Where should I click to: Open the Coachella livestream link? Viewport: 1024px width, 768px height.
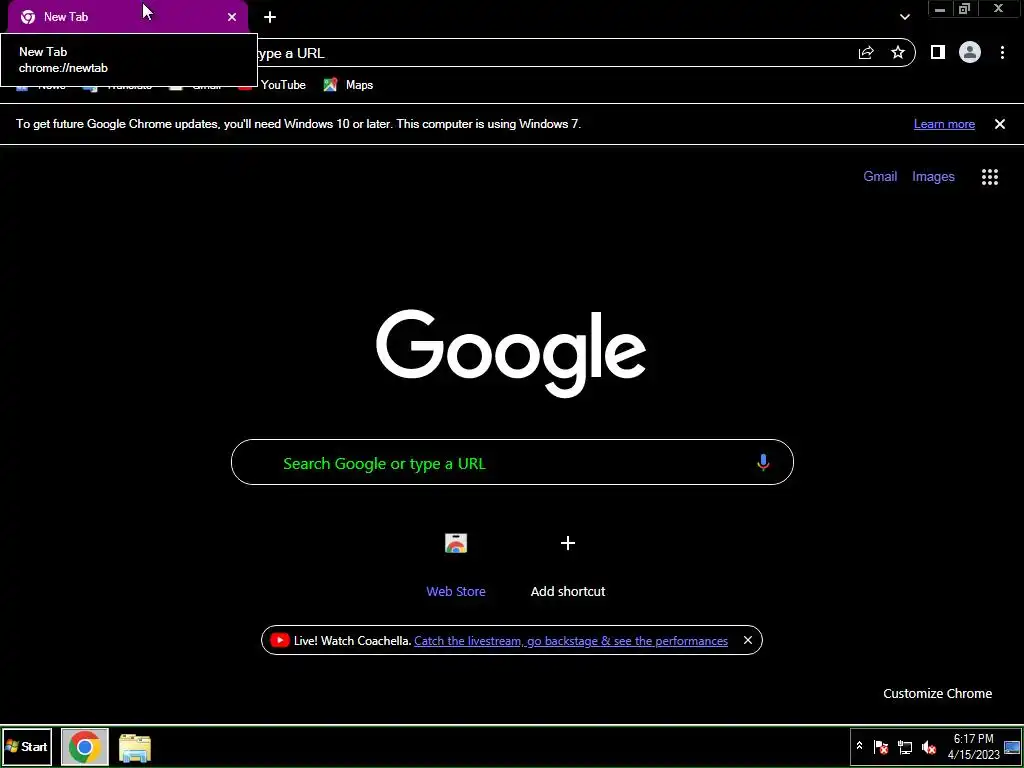click(571, 641)
